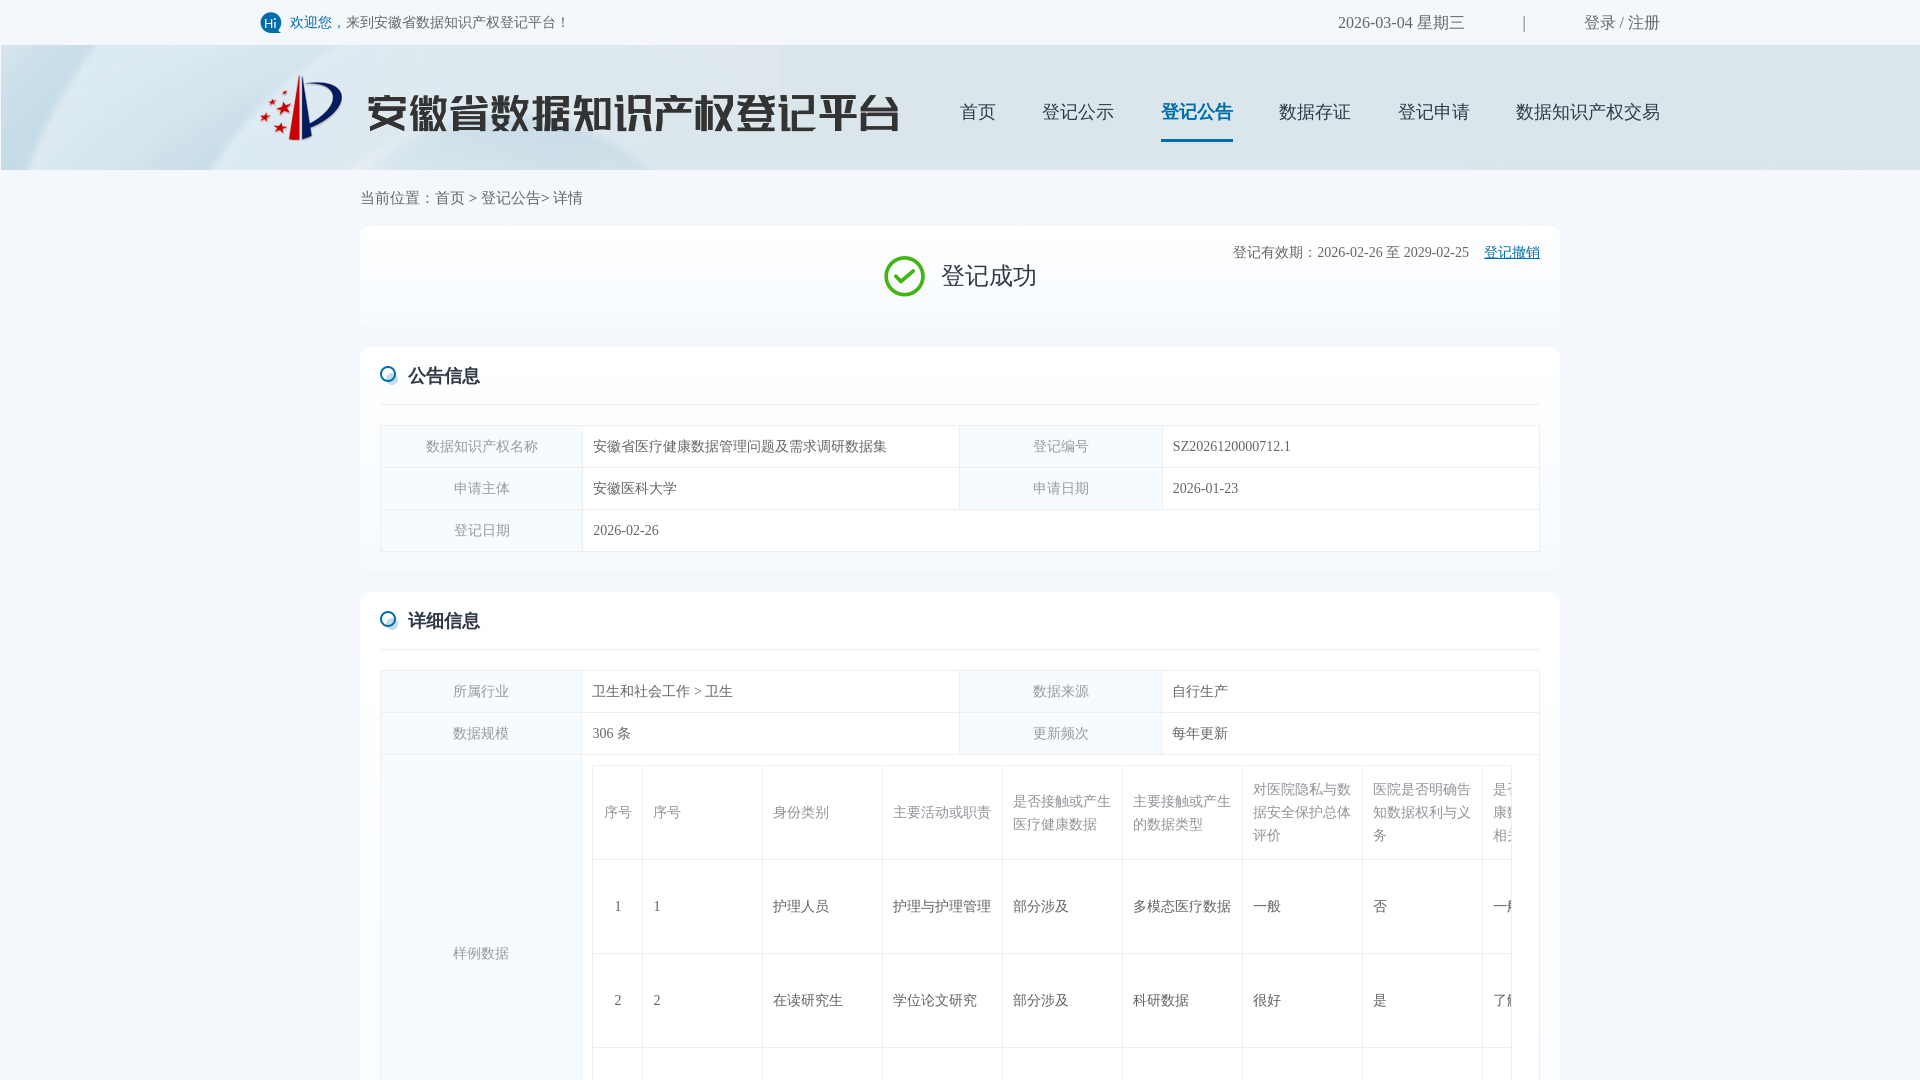Screen dimensions: 1920x1080
Task: Go to 首页 in the breadcrumb
Action: pyautogui.click(x=449, y=198)
